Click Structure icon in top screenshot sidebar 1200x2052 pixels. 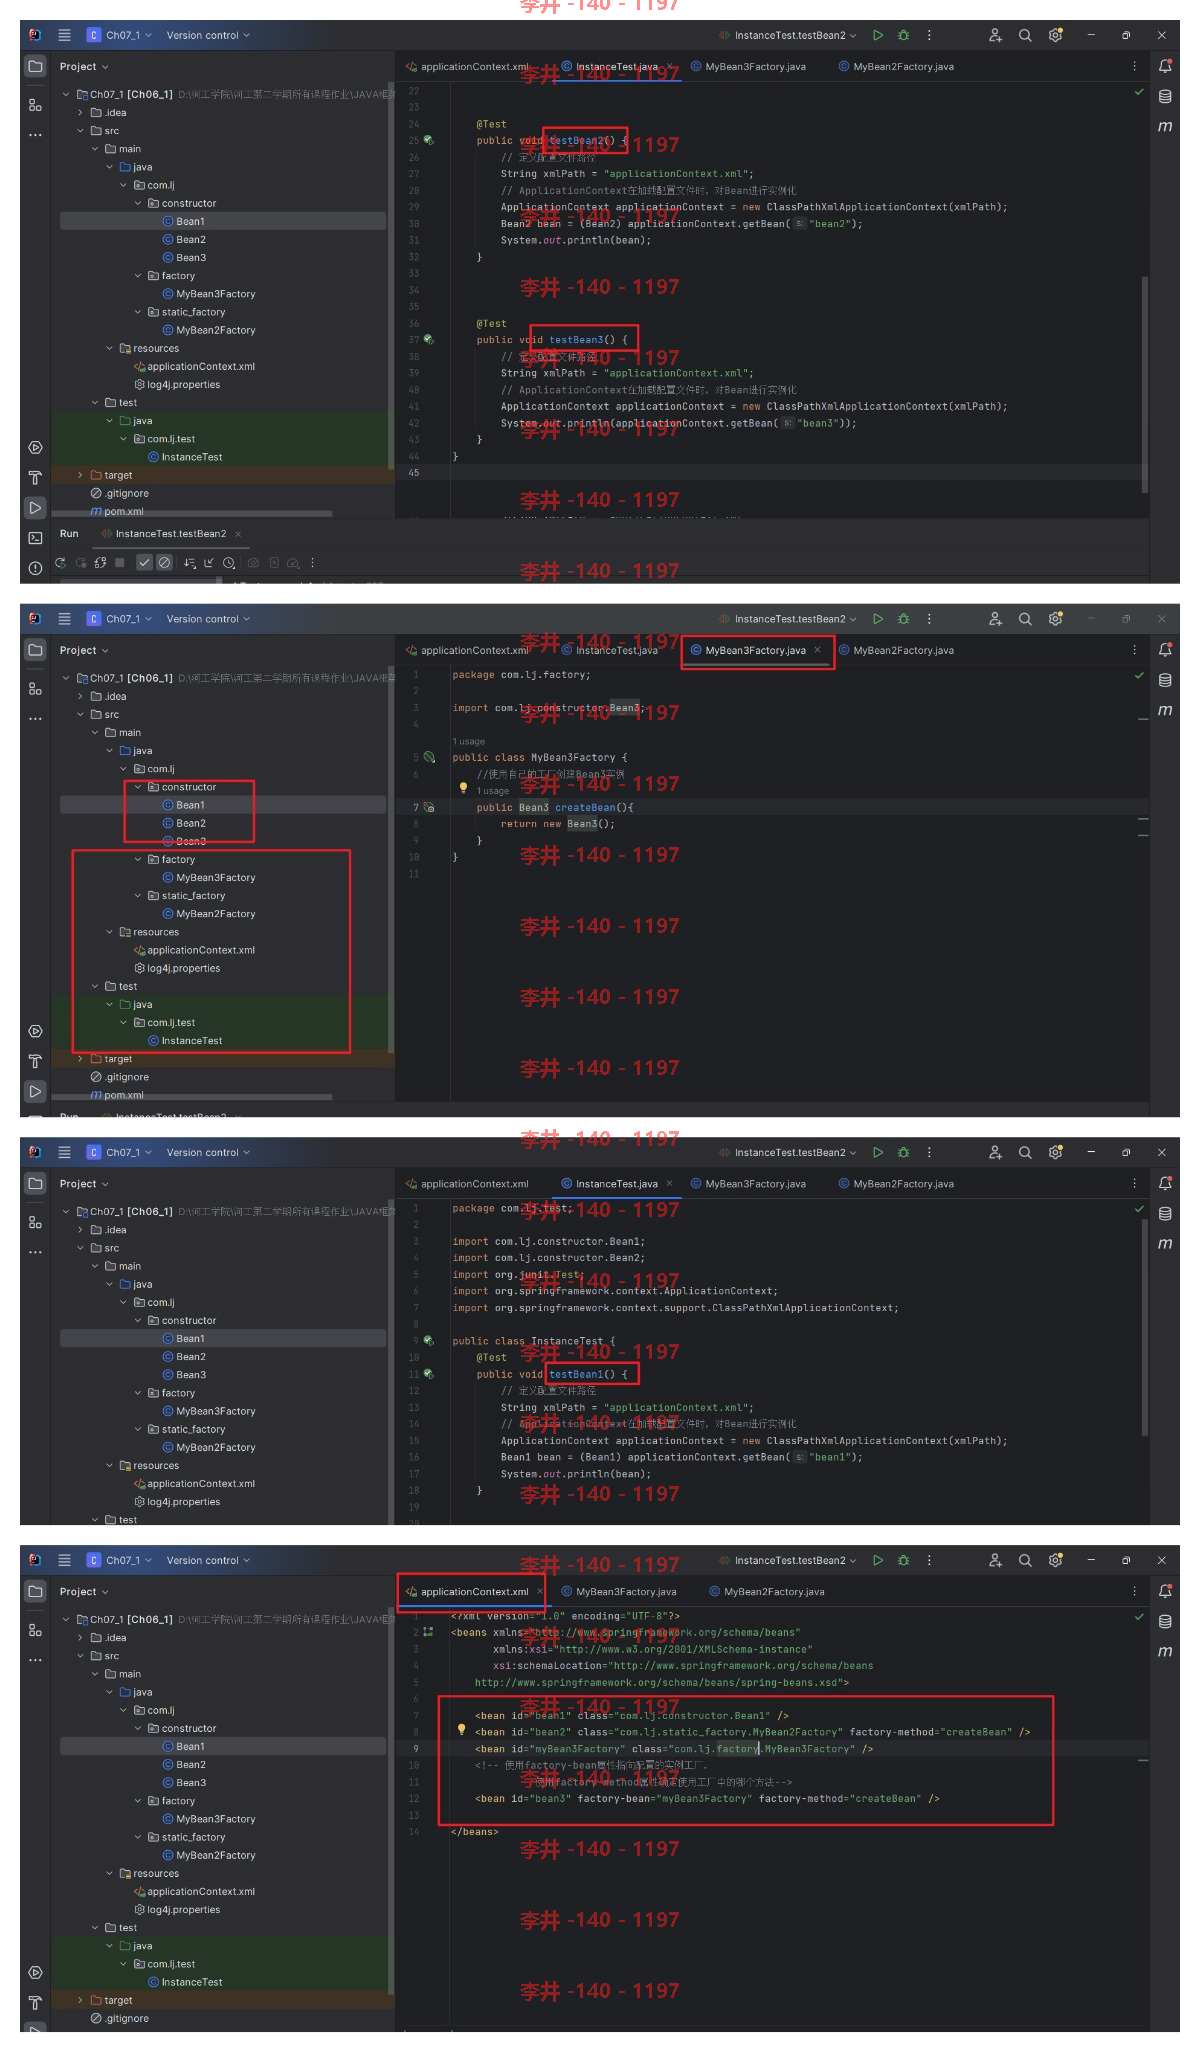pos(35,105)
